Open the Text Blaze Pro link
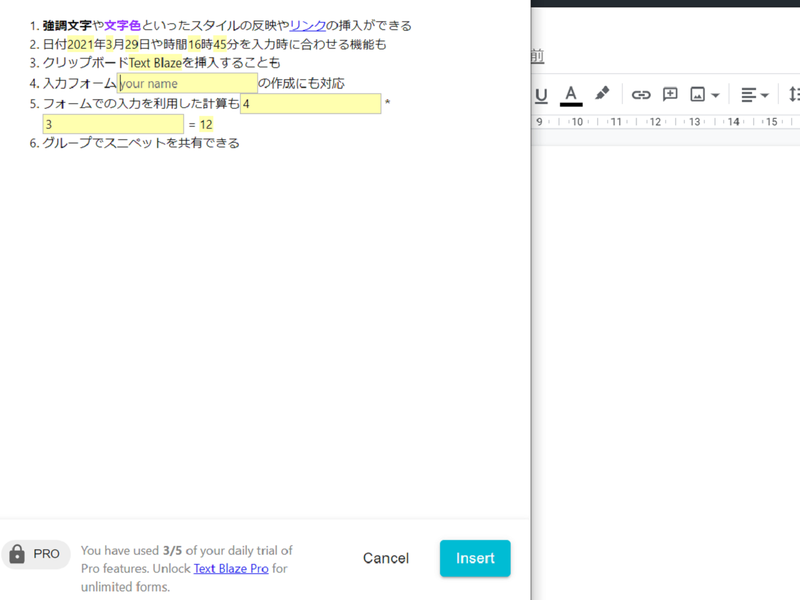 [231, 568]
